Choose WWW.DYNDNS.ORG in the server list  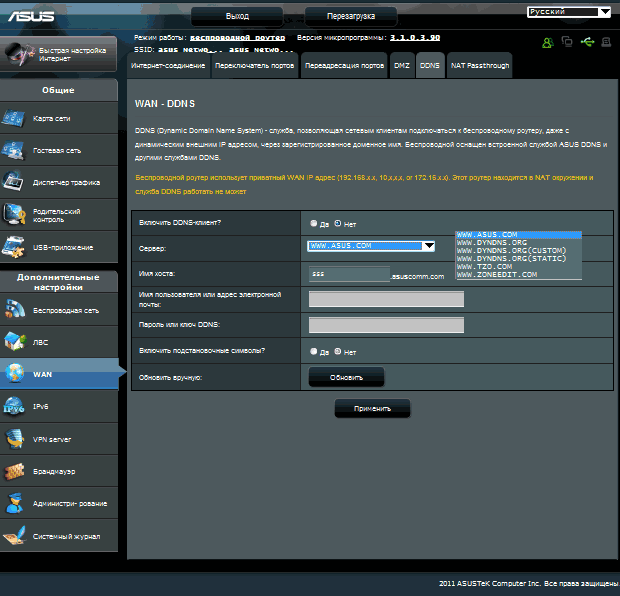[x=518, y=243]
